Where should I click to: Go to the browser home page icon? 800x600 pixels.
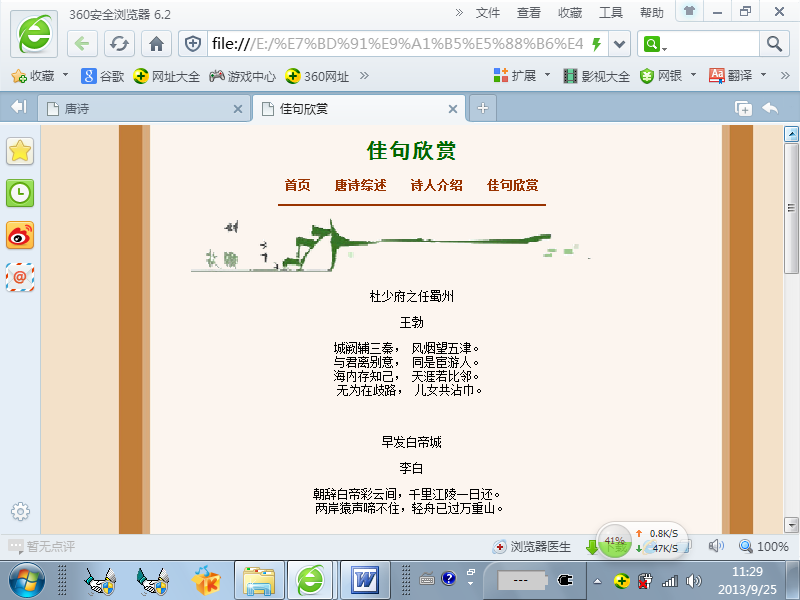pos(156,44)
